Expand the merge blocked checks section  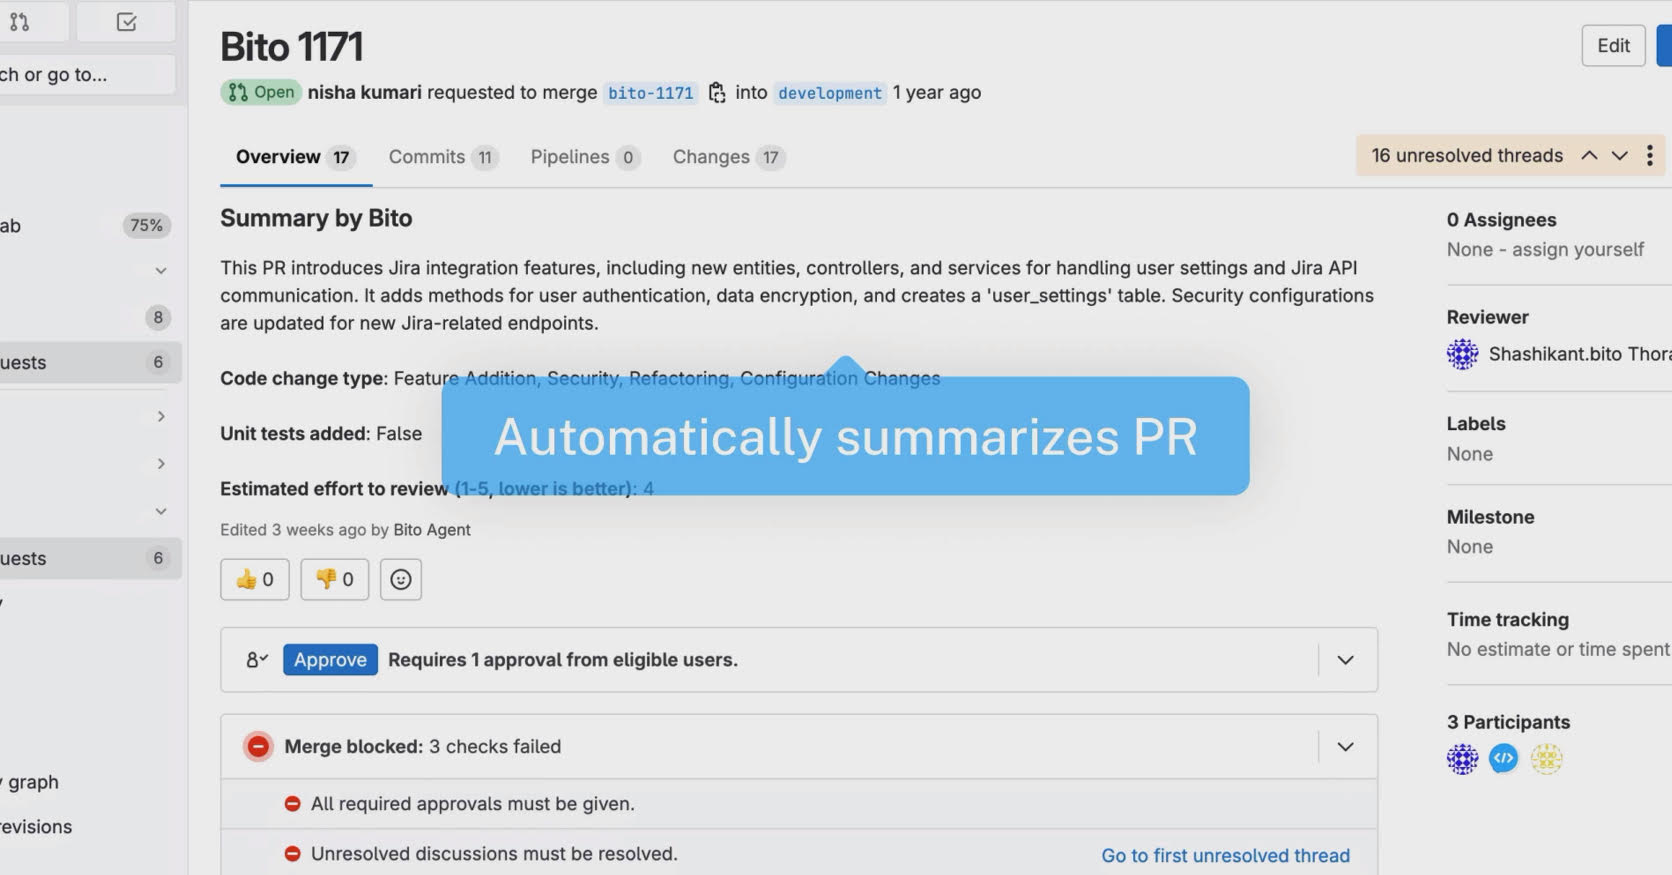point(1345,747)
